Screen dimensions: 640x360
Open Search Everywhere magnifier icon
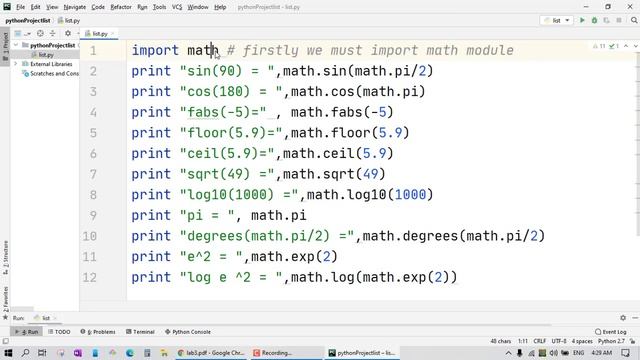point(634,20)
